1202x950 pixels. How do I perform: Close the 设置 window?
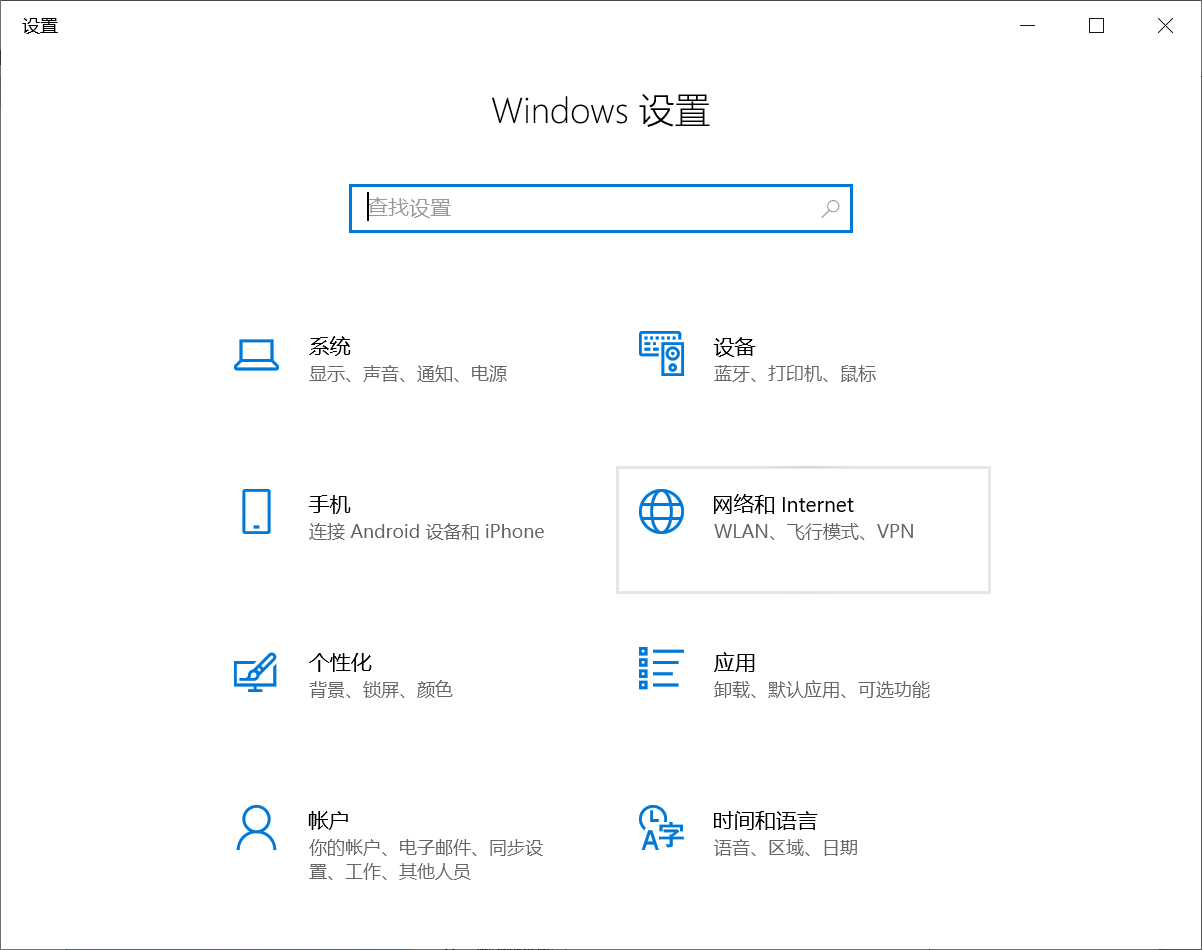pos(1165,26)
